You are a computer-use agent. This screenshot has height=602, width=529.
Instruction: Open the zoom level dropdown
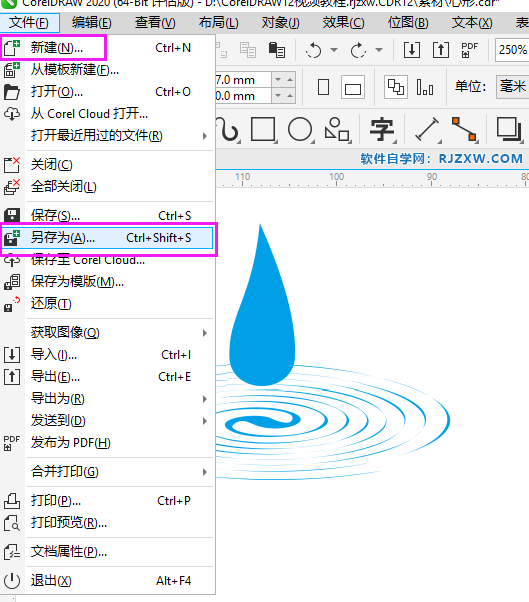(x=512, y=50)
